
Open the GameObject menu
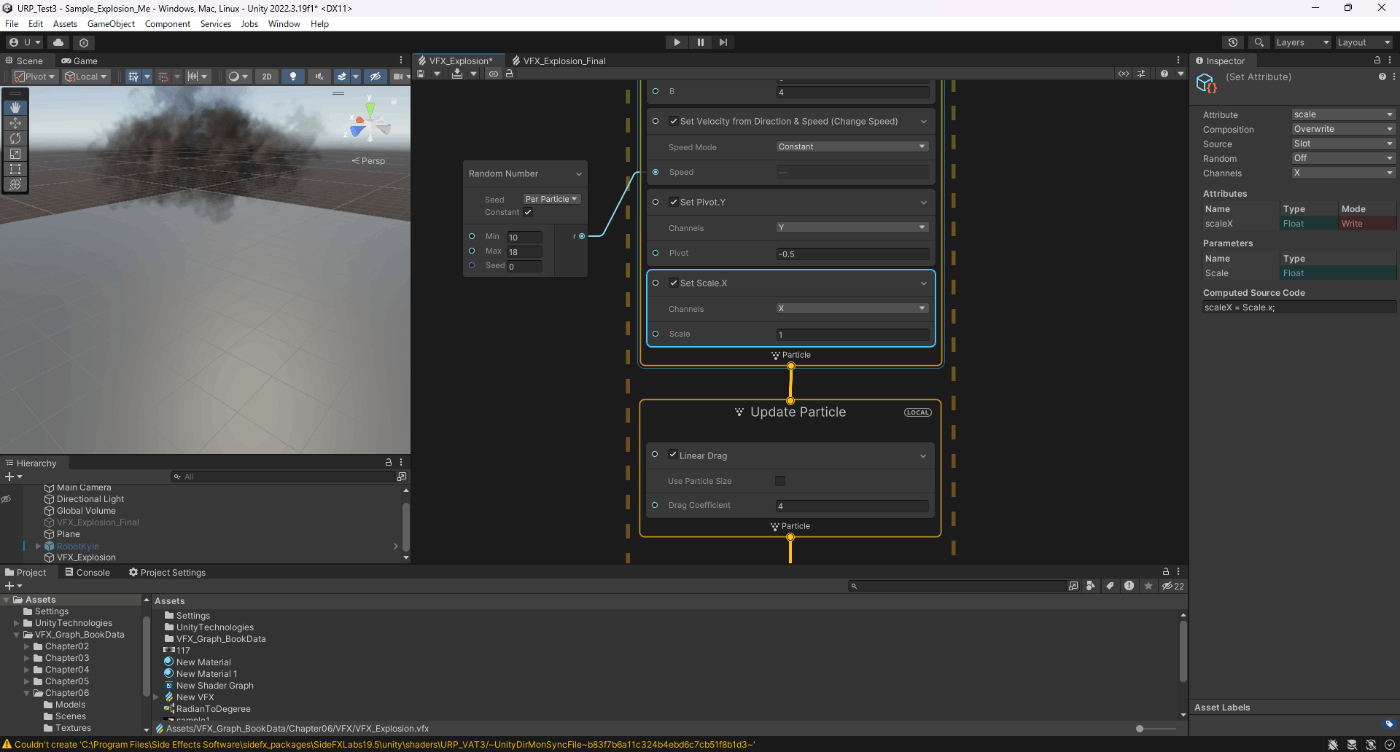[x=111, y=23]
